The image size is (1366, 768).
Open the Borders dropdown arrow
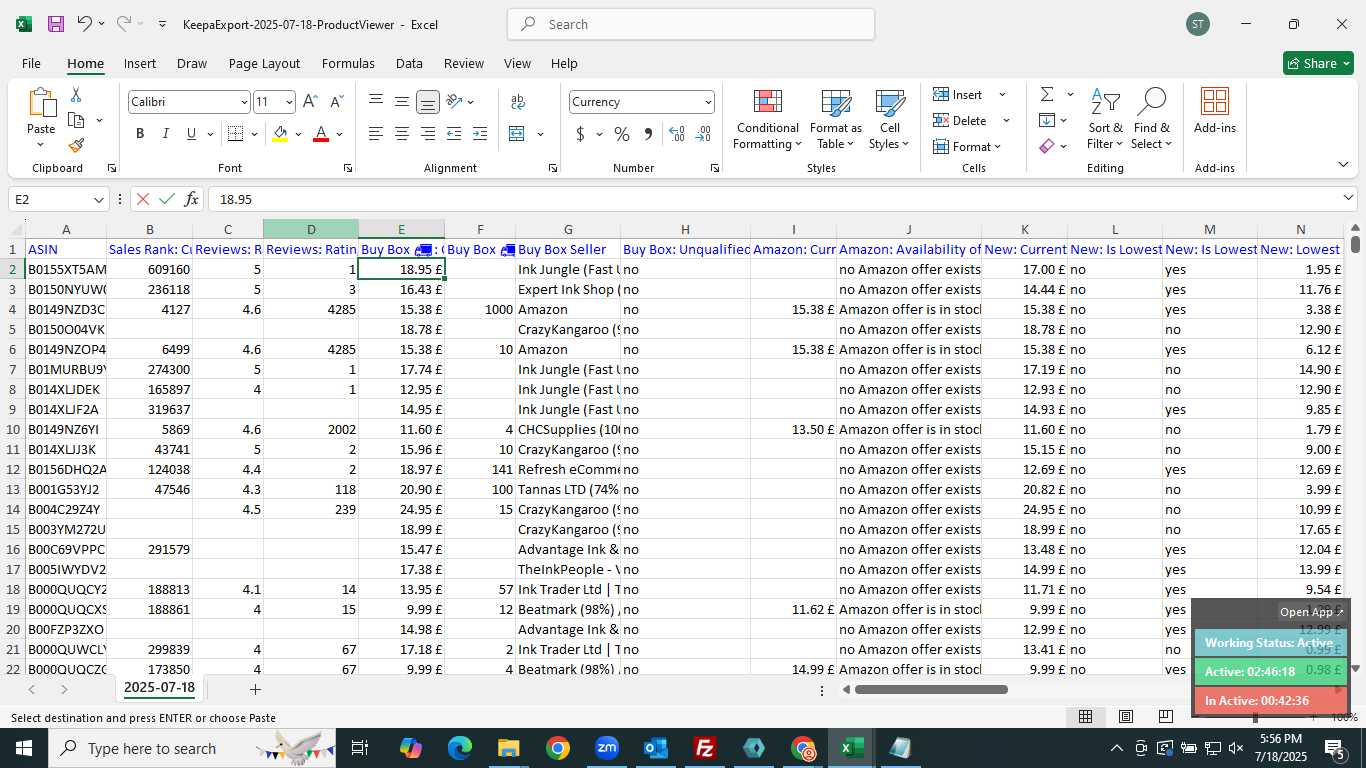tap(254, 134)
